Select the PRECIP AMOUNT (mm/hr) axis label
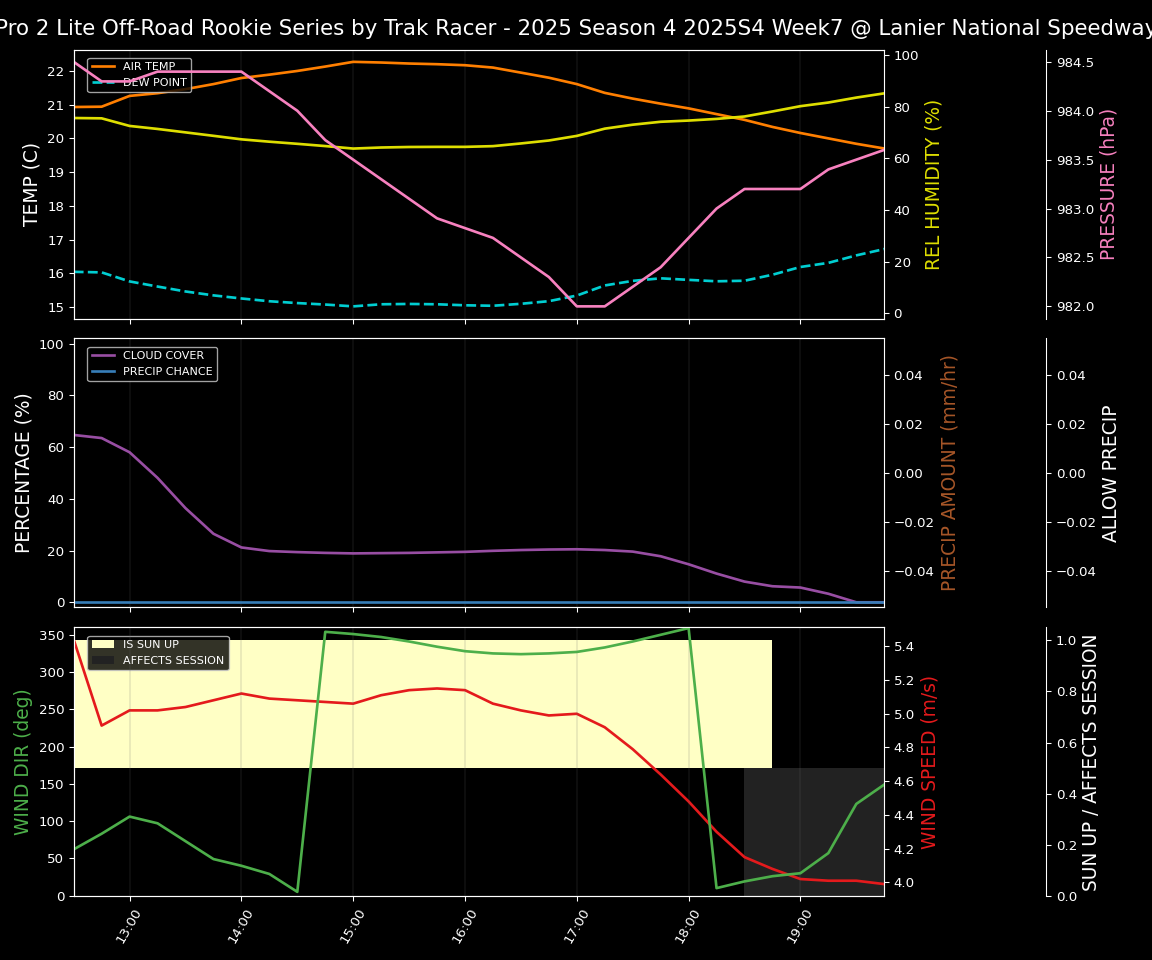Screen dimensions: 1152x960 click(x=949, y=472)
